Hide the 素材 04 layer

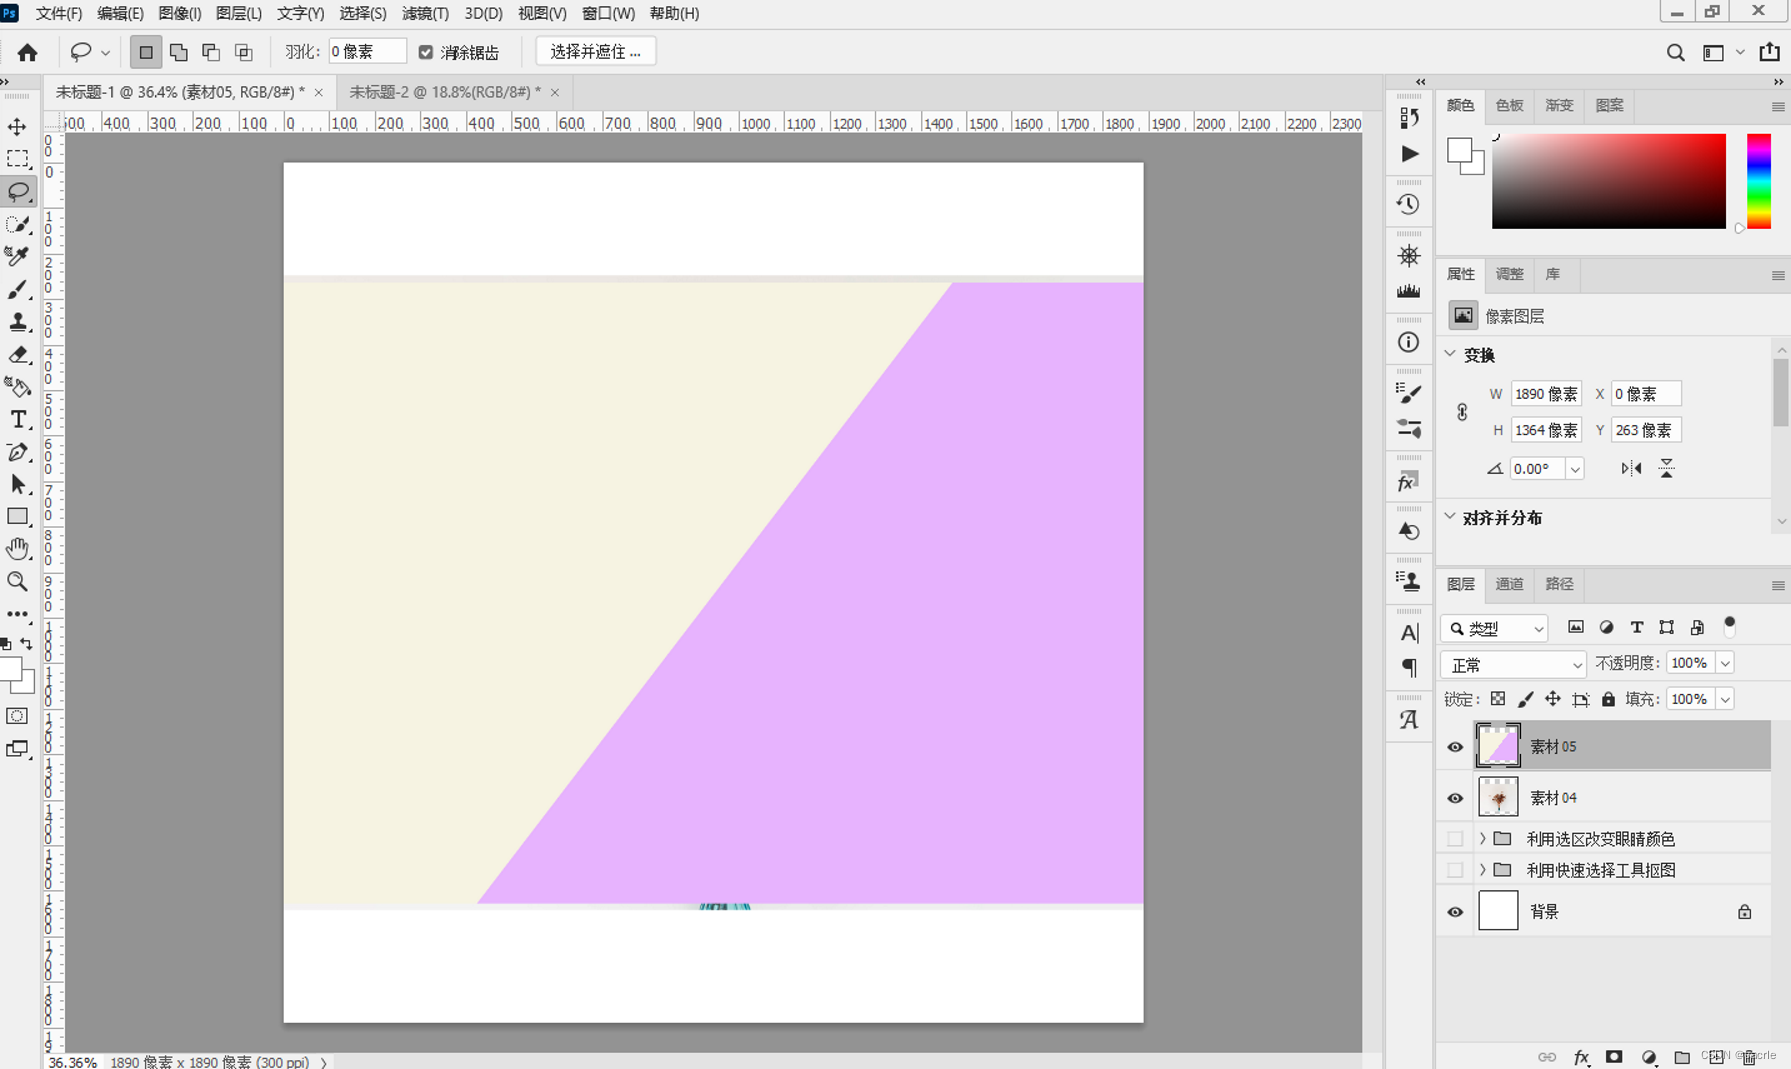point(1455,798)
